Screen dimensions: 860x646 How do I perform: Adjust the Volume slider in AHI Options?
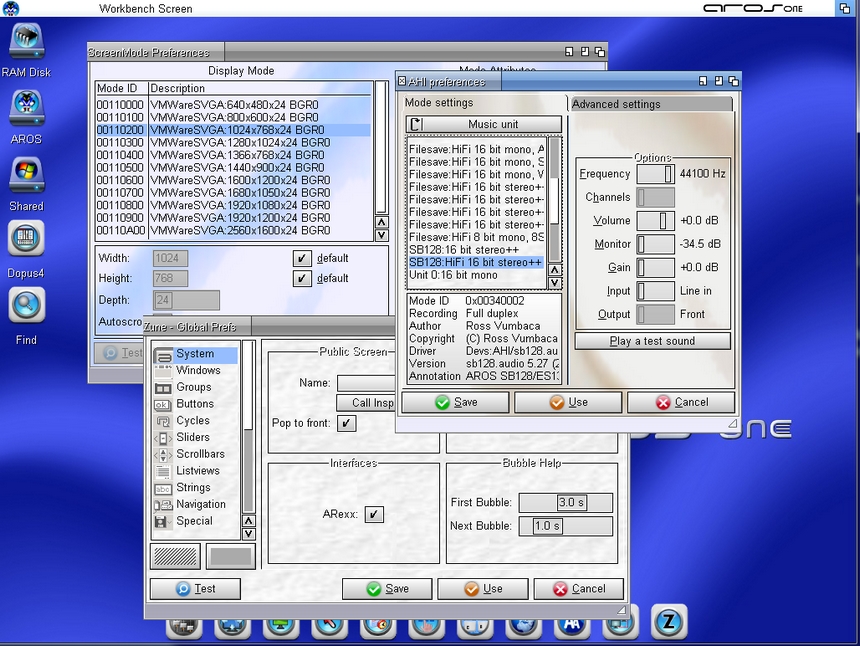coord(655,220)
